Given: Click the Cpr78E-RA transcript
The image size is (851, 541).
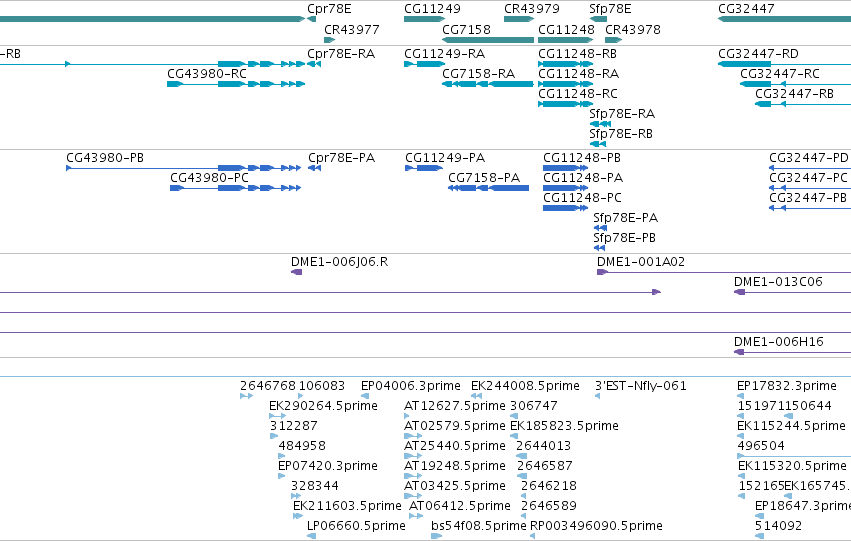Looking at the screenshot, I should [x=314, y=64].
